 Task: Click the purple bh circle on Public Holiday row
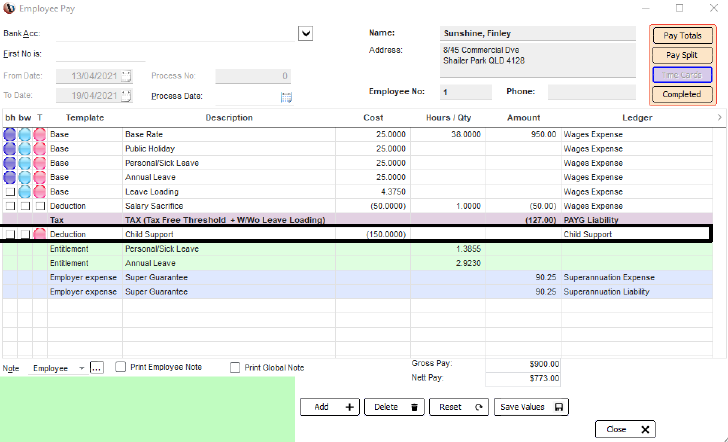pyautogui.click(x=10, y=149)
